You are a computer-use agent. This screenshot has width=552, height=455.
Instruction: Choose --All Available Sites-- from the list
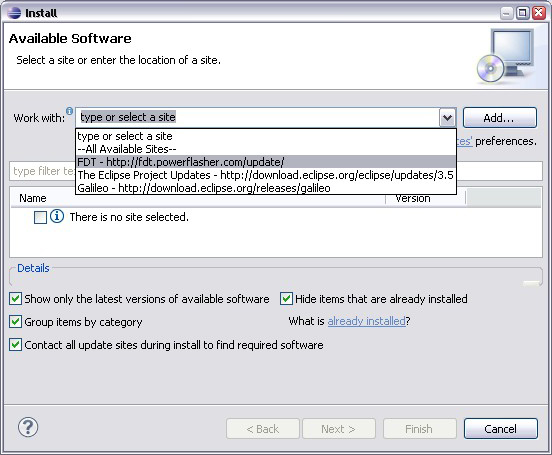(x=266, y=149)
